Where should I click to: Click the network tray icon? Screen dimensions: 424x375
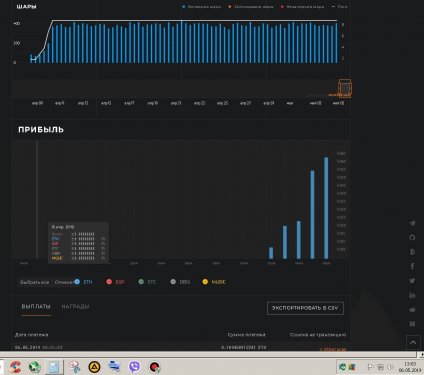[x=380, y=367]
